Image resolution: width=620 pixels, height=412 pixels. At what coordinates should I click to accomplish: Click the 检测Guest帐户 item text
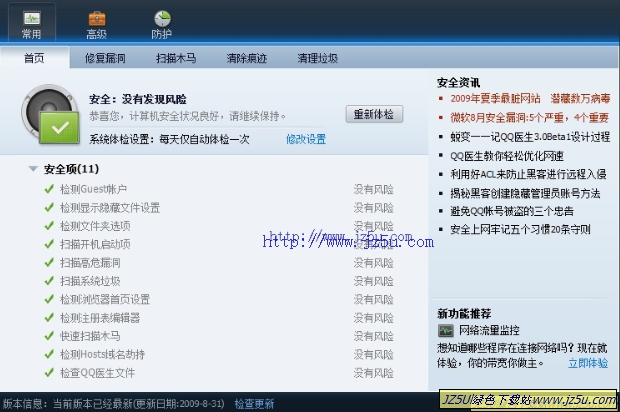(x=93, y=189)
